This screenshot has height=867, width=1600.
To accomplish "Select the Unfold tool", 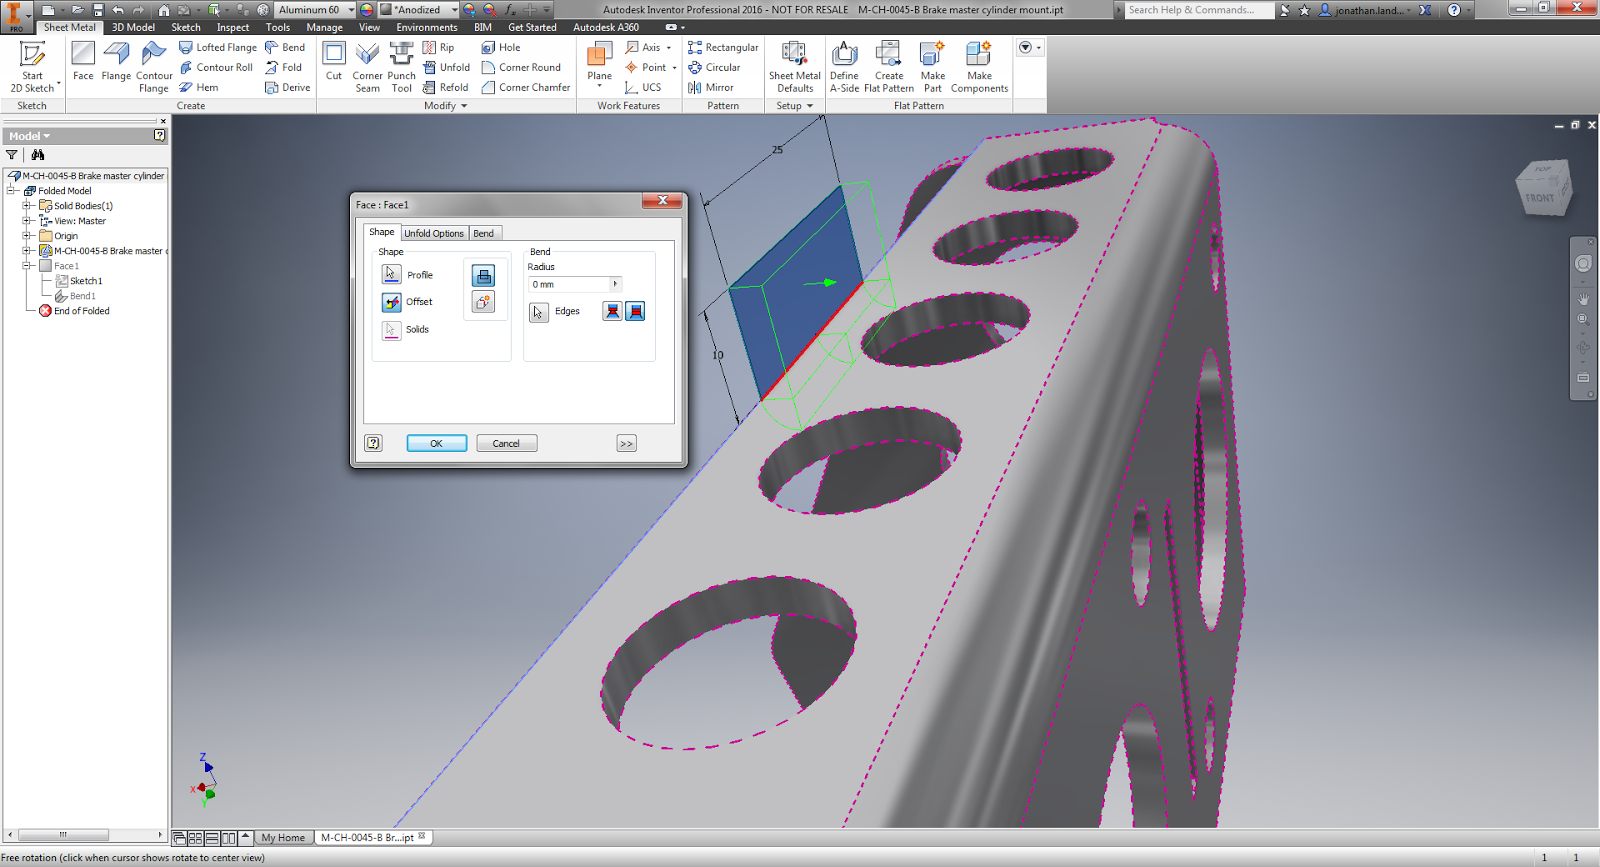I will 446,67.
